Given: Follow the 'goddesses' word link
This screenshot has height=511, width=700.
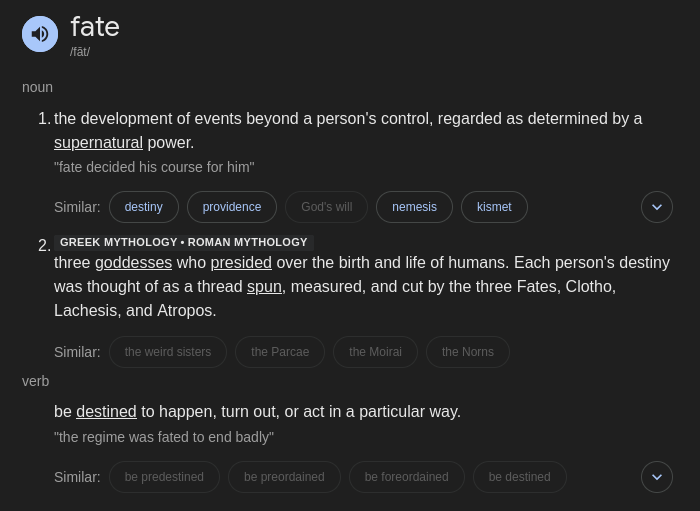Looking at the screenshot, I should click(x=133, y=263).
